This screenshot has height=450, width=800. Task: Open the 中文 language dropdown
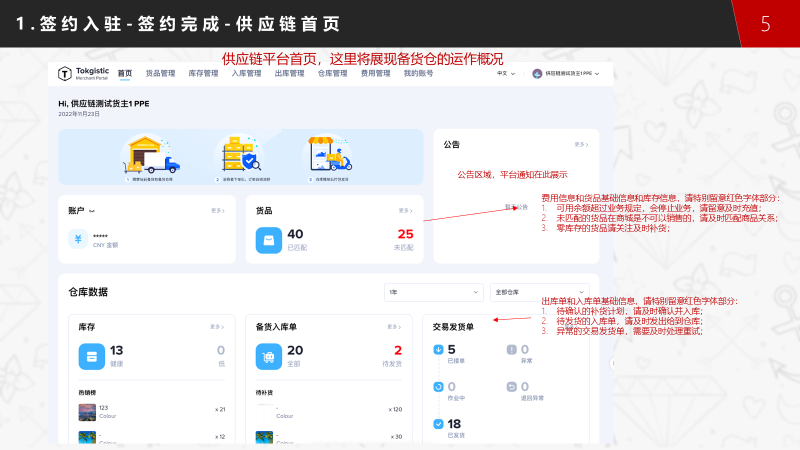click(x=506, y=73)
